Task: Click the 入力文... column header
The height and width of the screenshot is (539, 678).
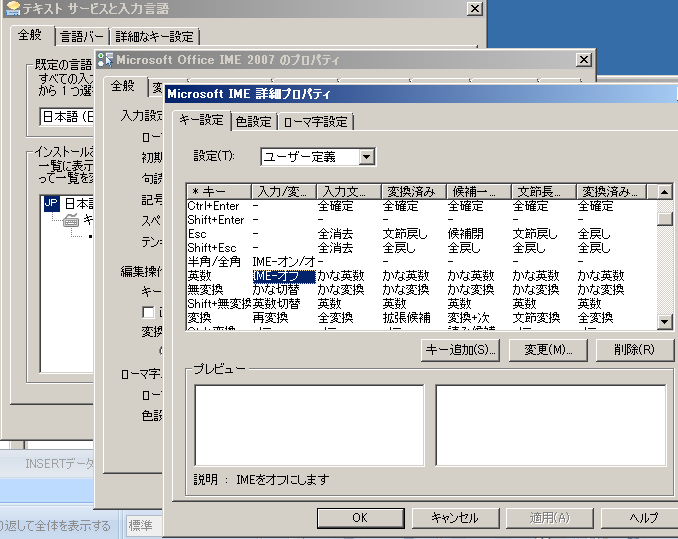Action: tap(349, 191)
